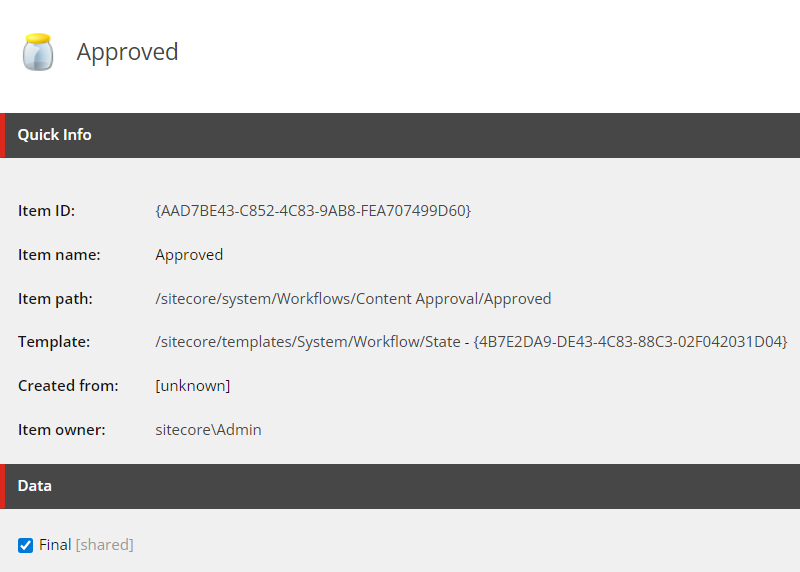Click the Created from label
The width and height of the screenshot is (800, 572).
click(68, 386)
